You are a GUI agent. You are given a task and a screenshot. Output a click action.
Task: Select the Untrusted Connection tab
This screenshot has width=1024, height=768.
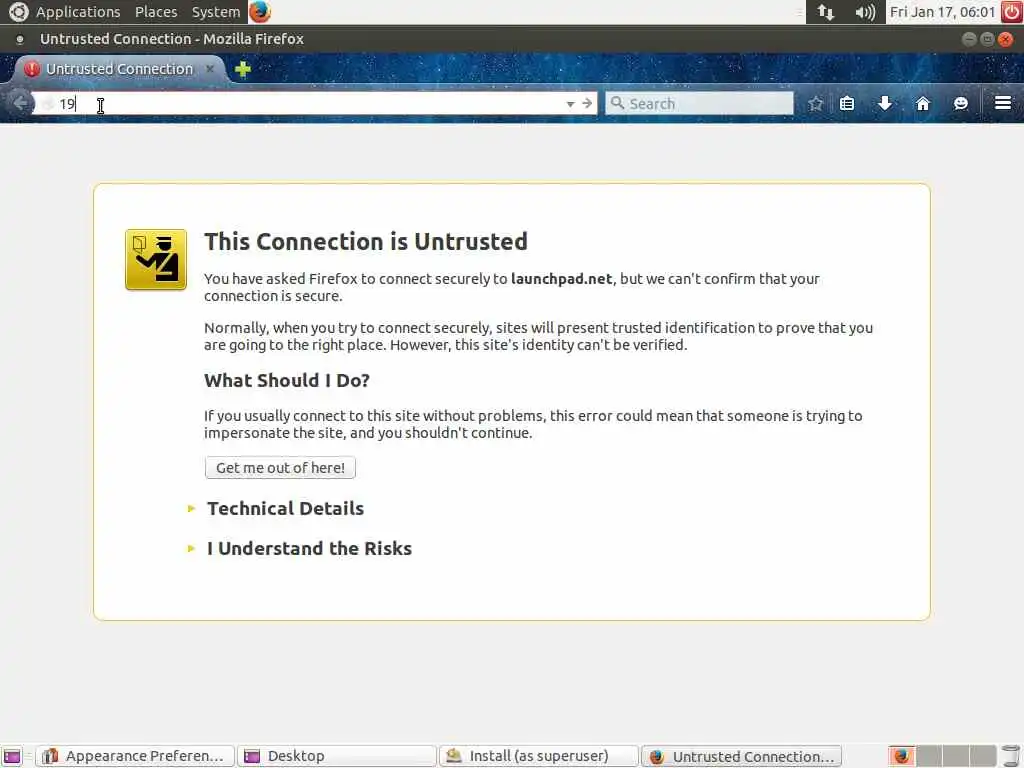click(x=120, y=69)
